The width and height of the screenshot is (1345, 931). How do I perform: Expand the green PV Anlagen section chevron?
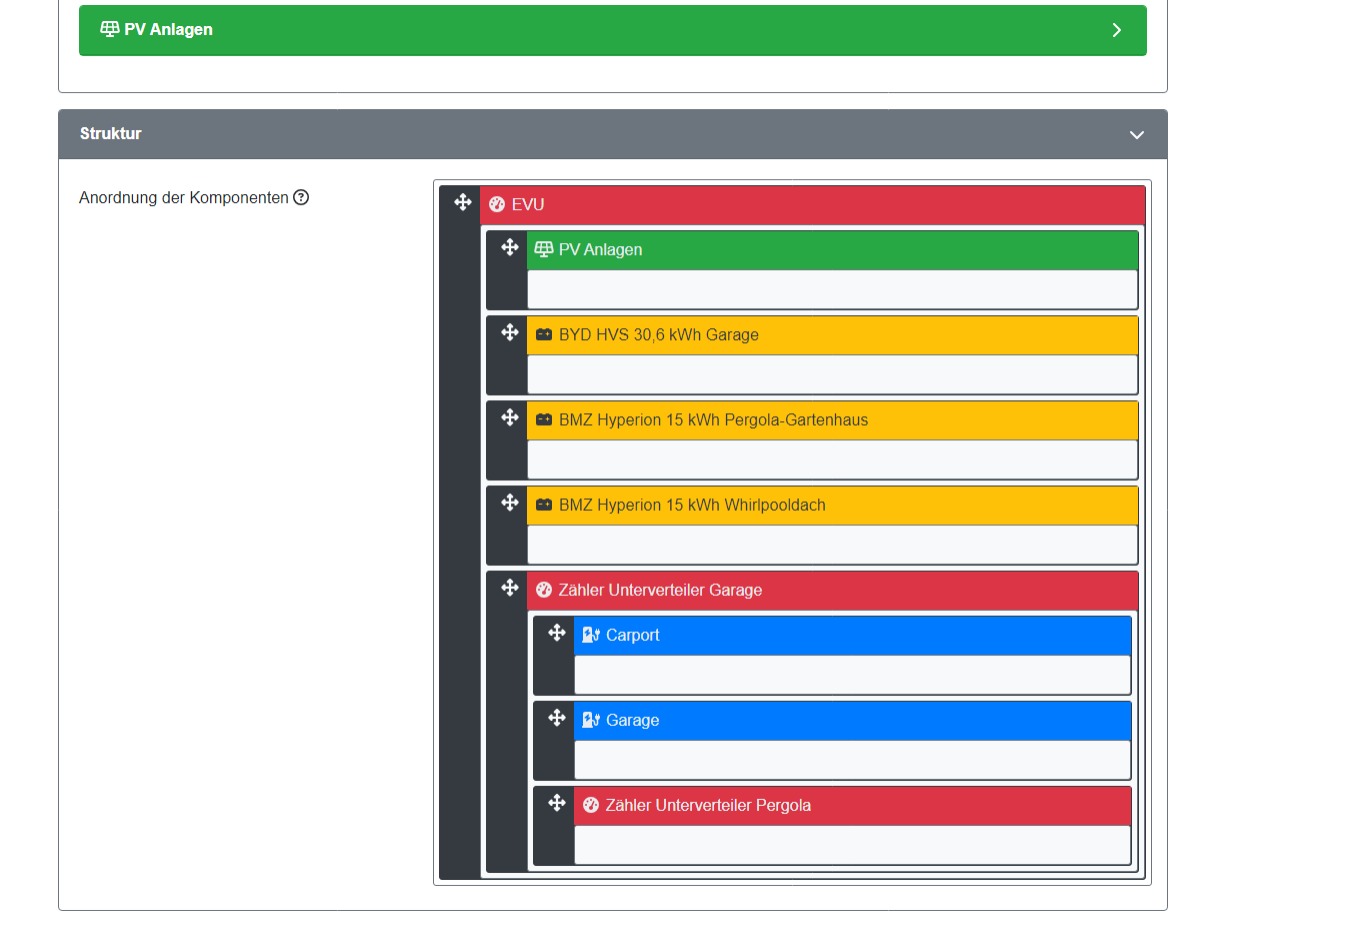coord(1116,30)
